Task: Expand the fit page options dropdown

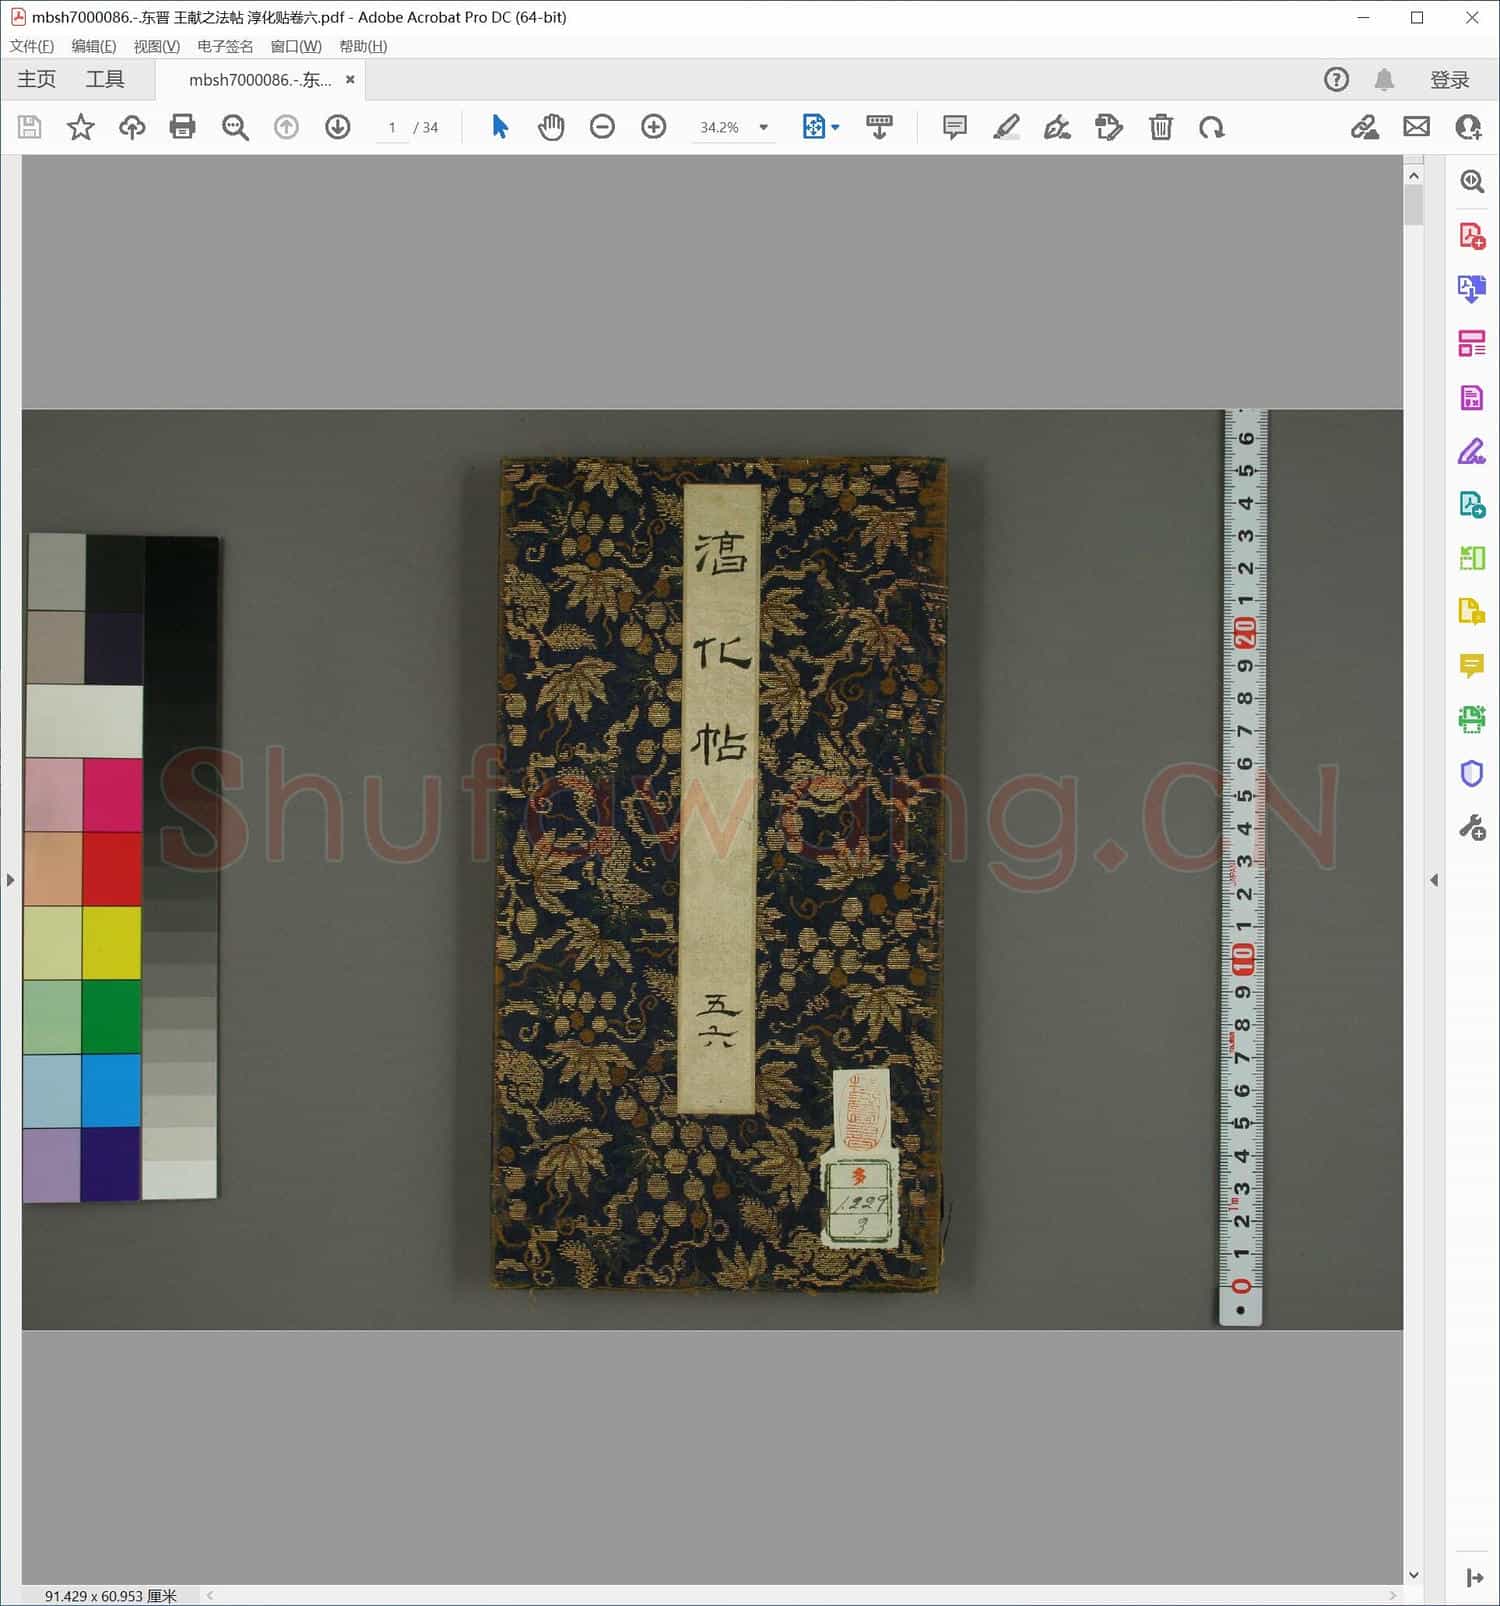Action: [835, 127]
